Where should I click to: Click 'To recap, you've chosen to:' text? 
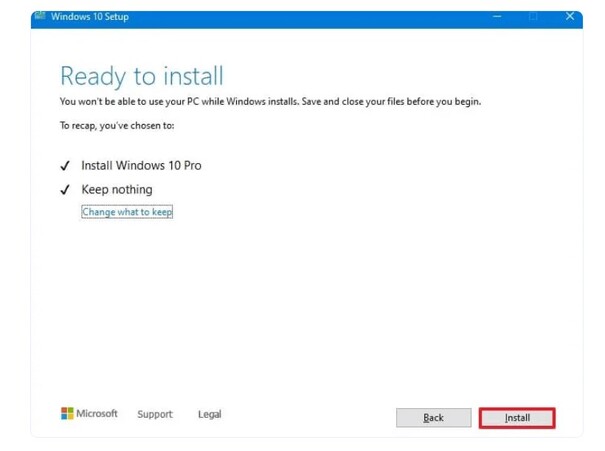pos(117,125)
